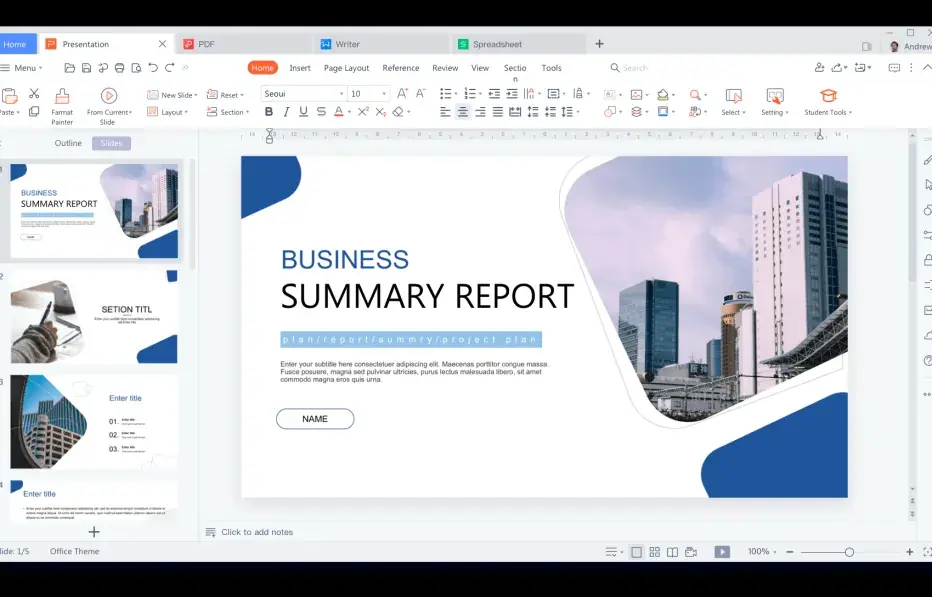
Task: Click the NAME rounded button on the slide
Action: coord(315,419)
